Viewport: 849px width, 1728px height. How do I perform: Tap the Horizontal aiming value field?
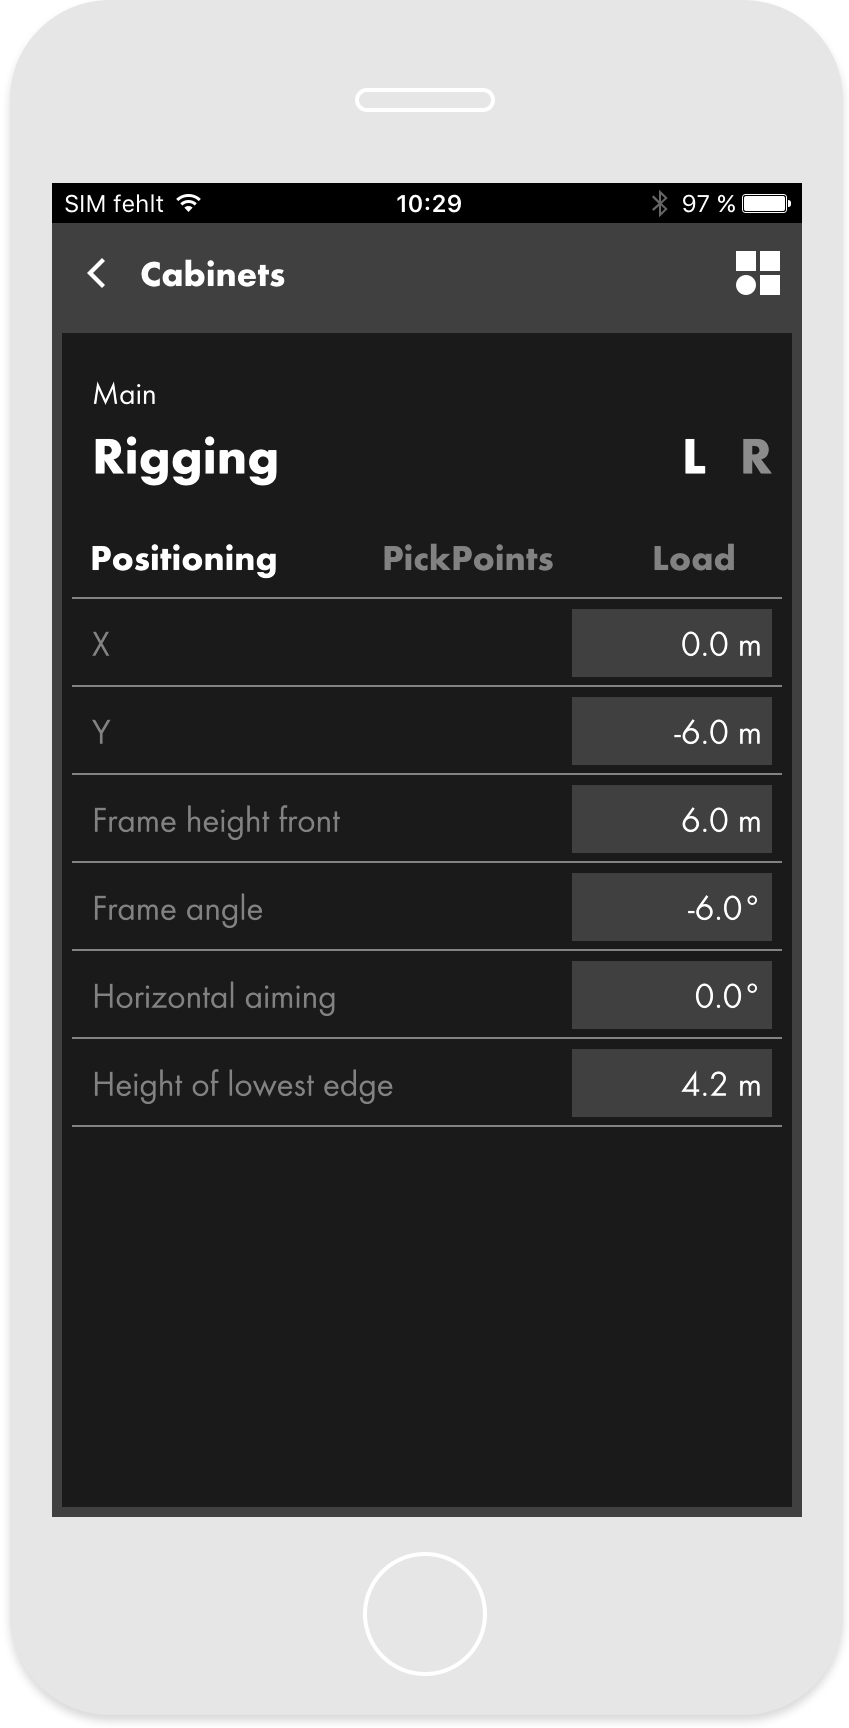[671, 996]
